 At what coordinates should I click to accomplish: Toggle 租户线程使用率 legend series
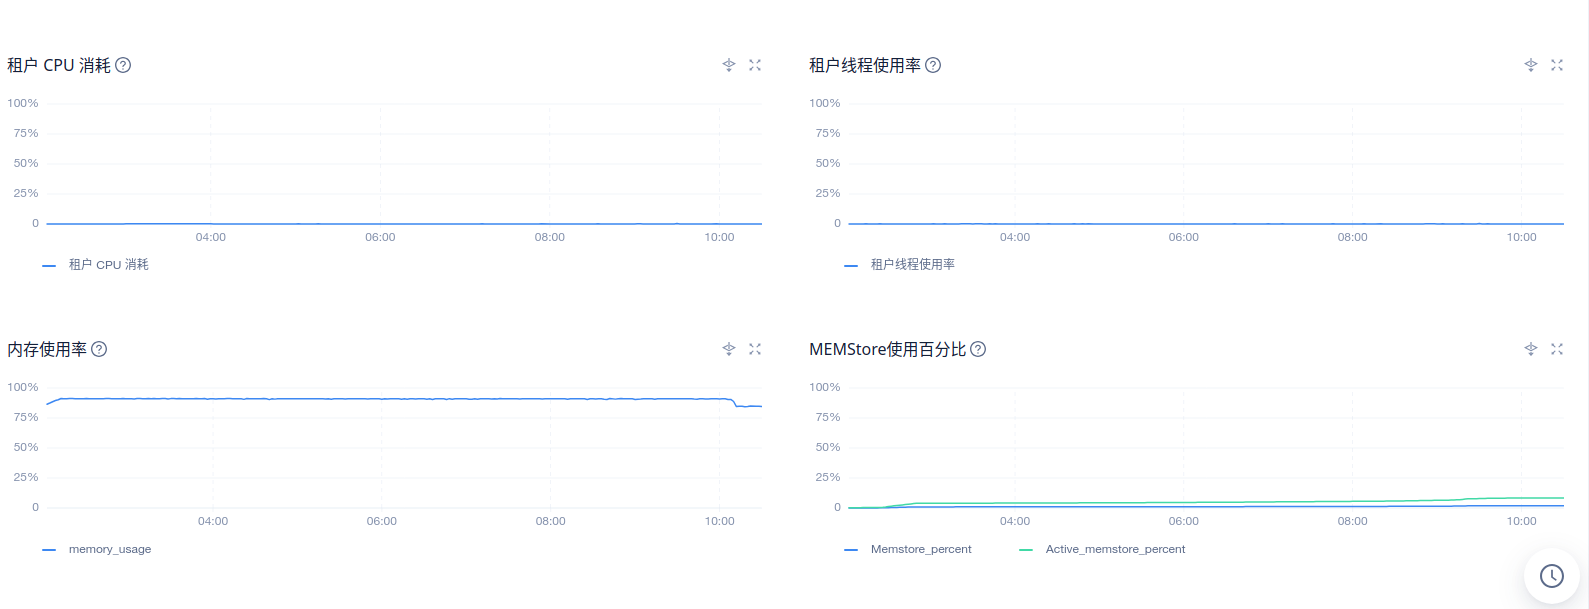coord(911,265)
